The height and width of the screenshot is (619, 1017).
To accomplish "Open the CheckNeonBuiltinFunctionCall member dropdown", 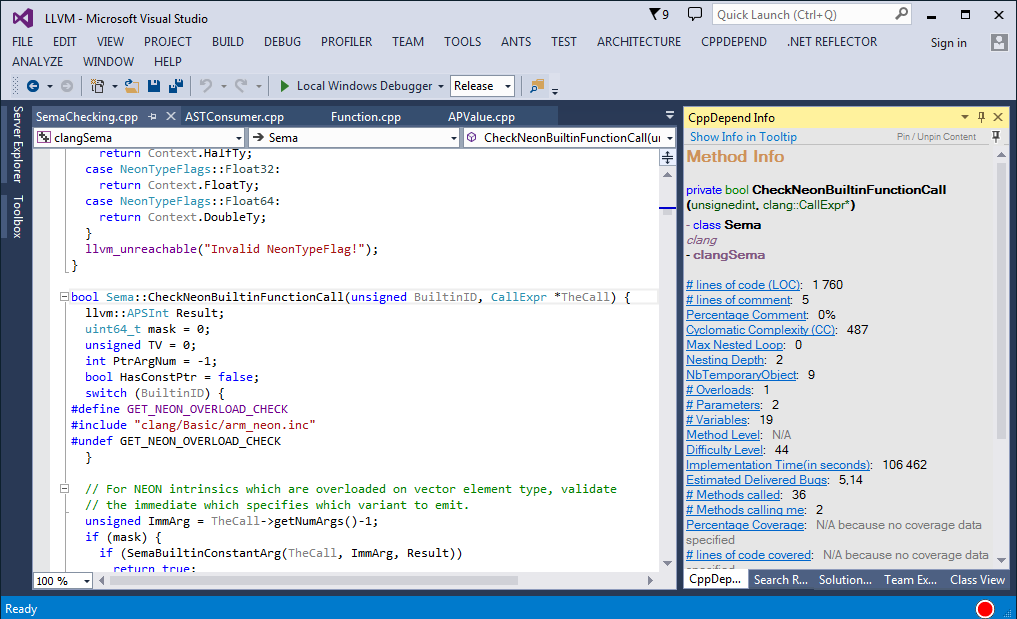I will pos(669,138).
